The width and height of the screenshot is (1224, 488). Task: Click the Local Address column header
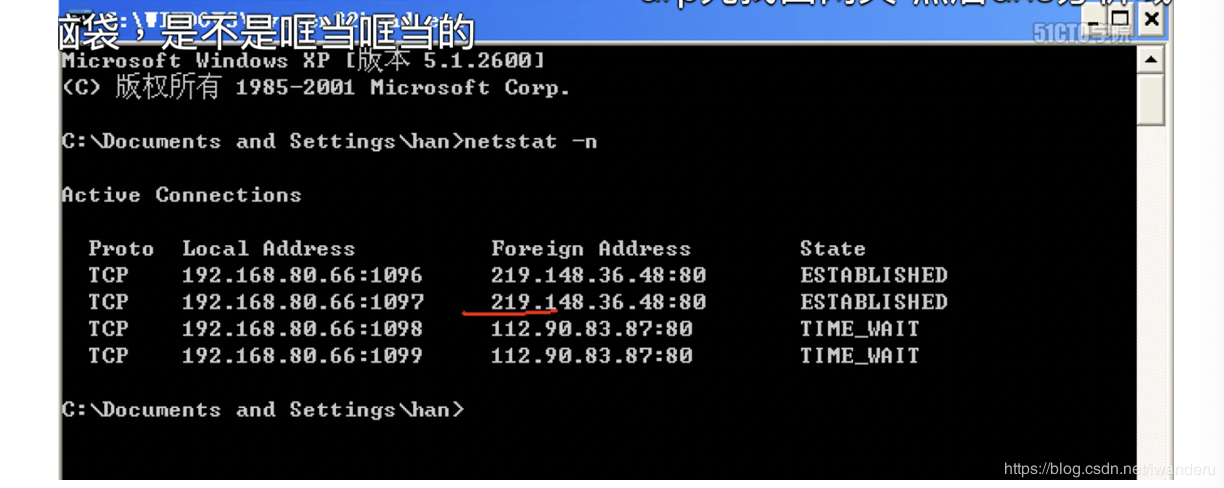tap(268, 248)
